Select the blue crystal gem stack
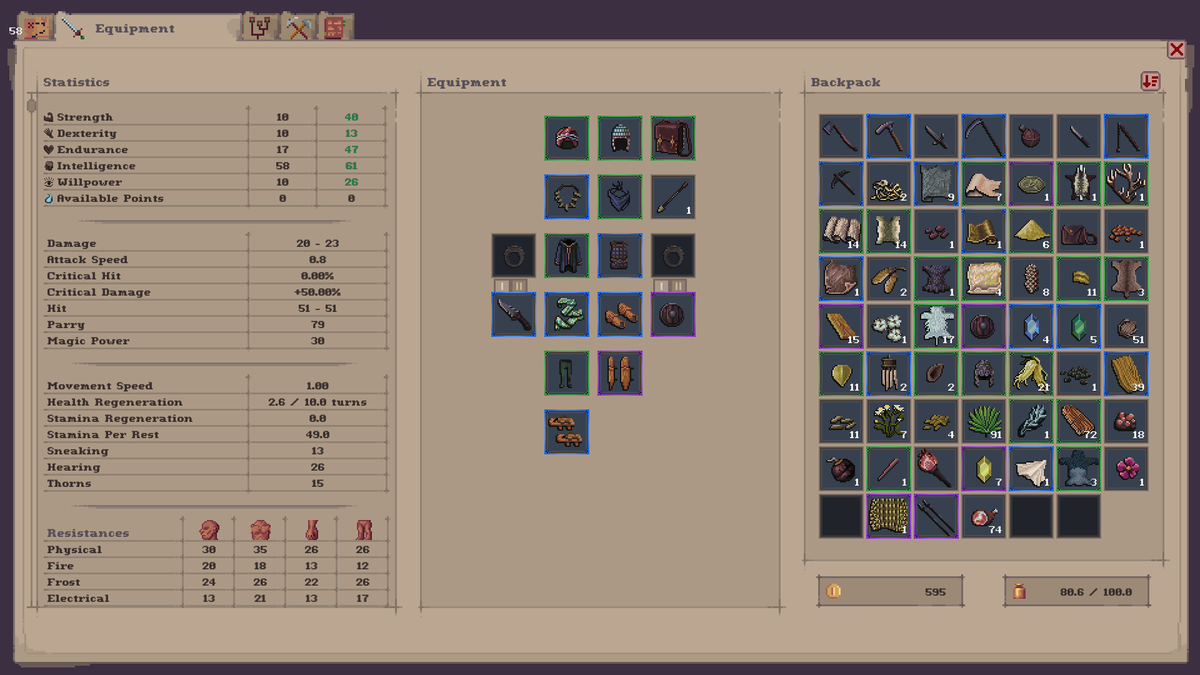This screenshot has height=675, width=1200. coord(1031,326)
